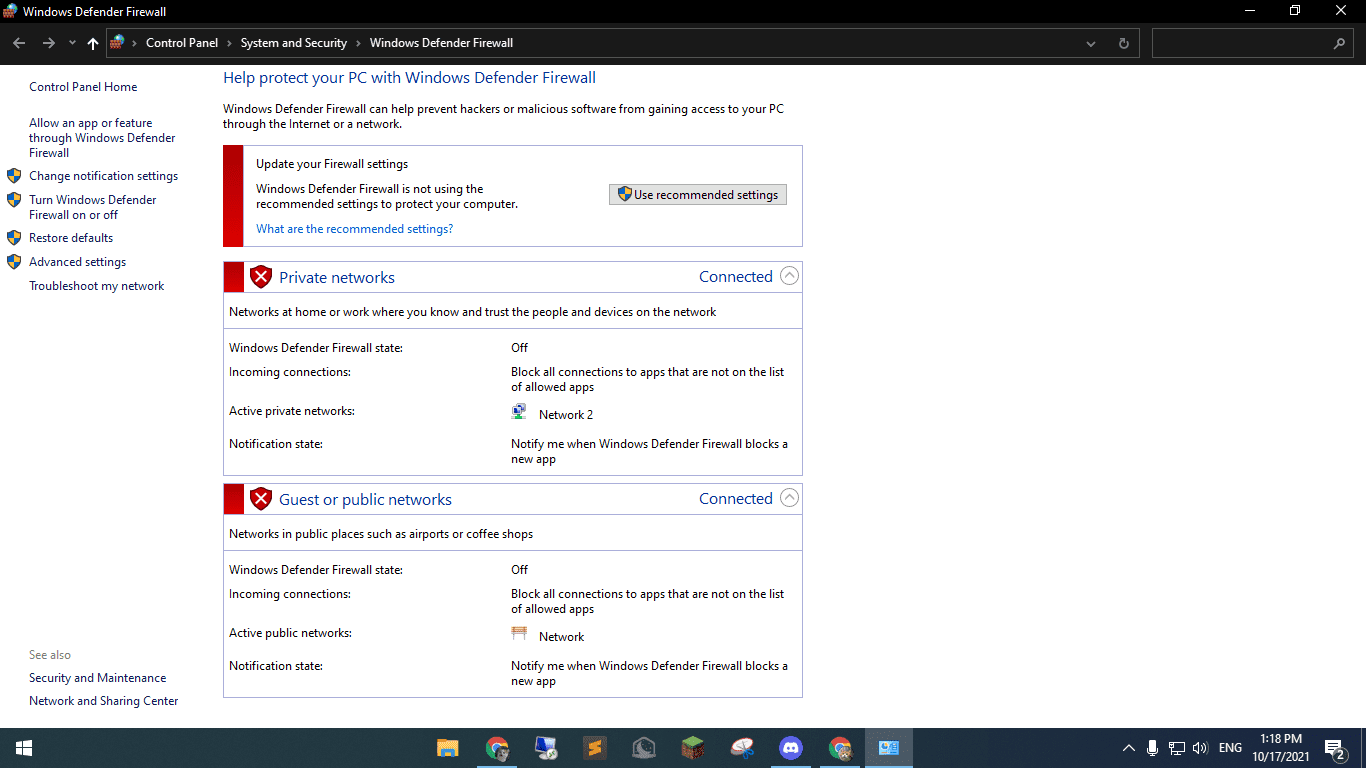
Task: Click Connected status for Guest or public networks
Action: click(x=736, y=499)
